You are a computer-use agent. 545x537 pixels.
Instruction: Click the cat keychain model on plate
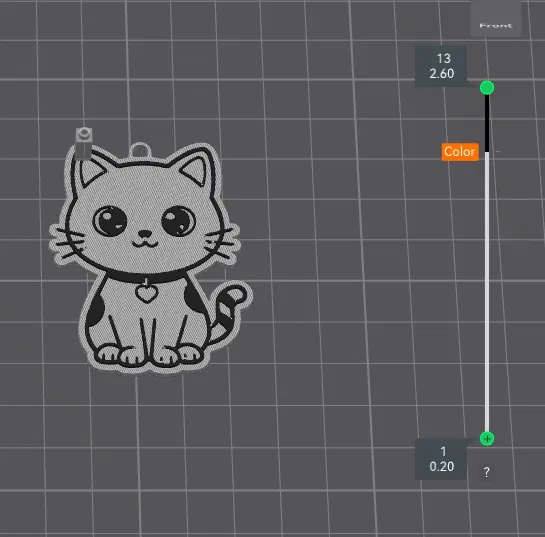click(x=150, y=259)
